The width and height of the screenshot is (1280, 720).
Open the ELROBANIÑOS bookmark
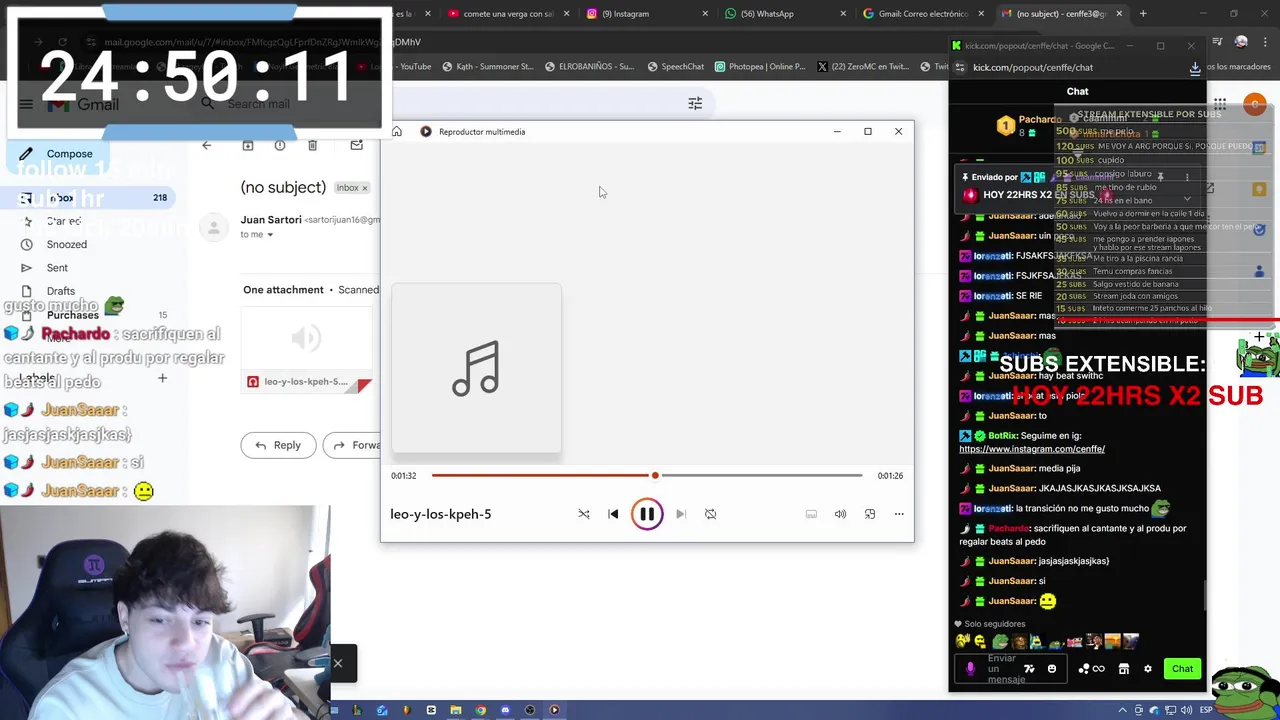click(x=590, y=67)
